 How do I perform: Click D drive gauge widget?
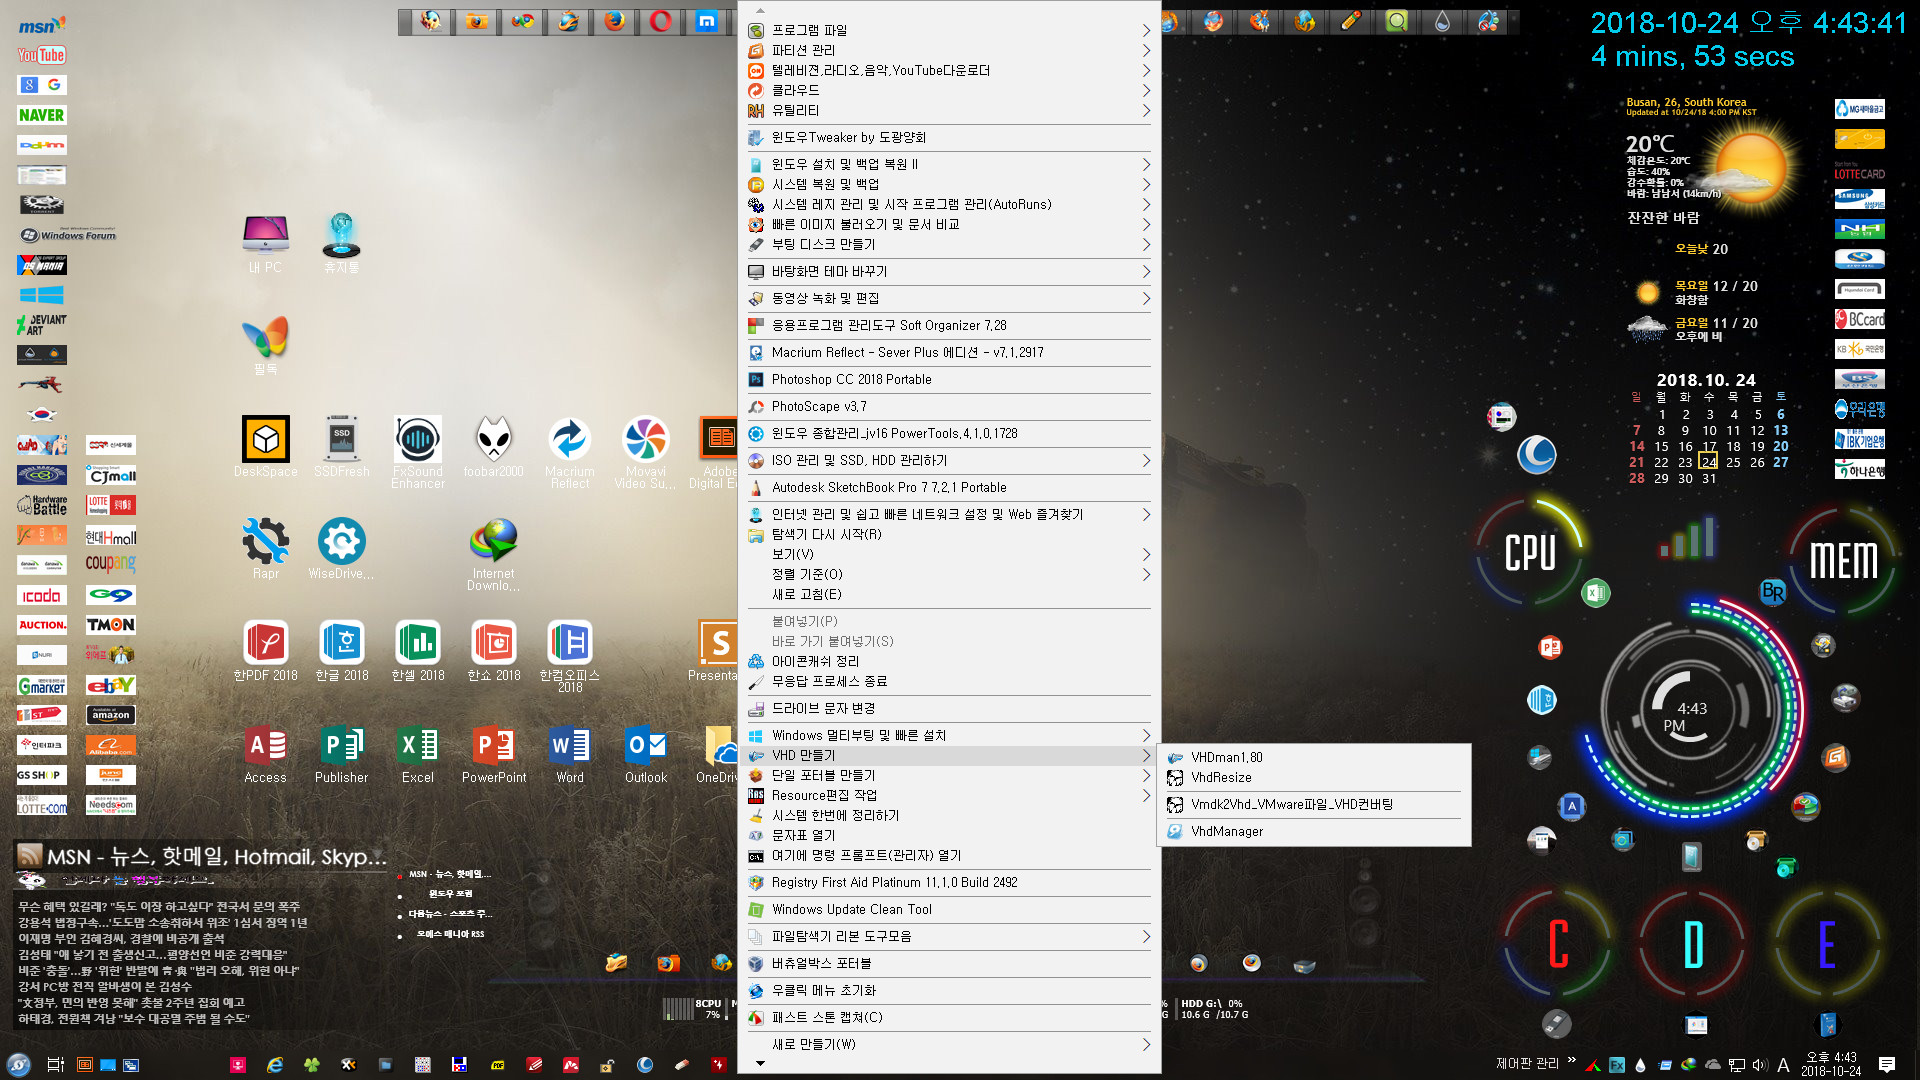pos(1692,943)
